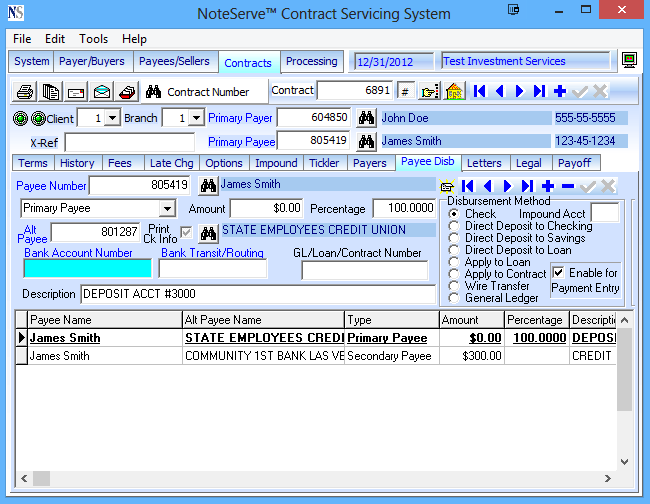Expand the Branch dropdown
This screenshot has height=504, width=650.
(x=196, y=118)
